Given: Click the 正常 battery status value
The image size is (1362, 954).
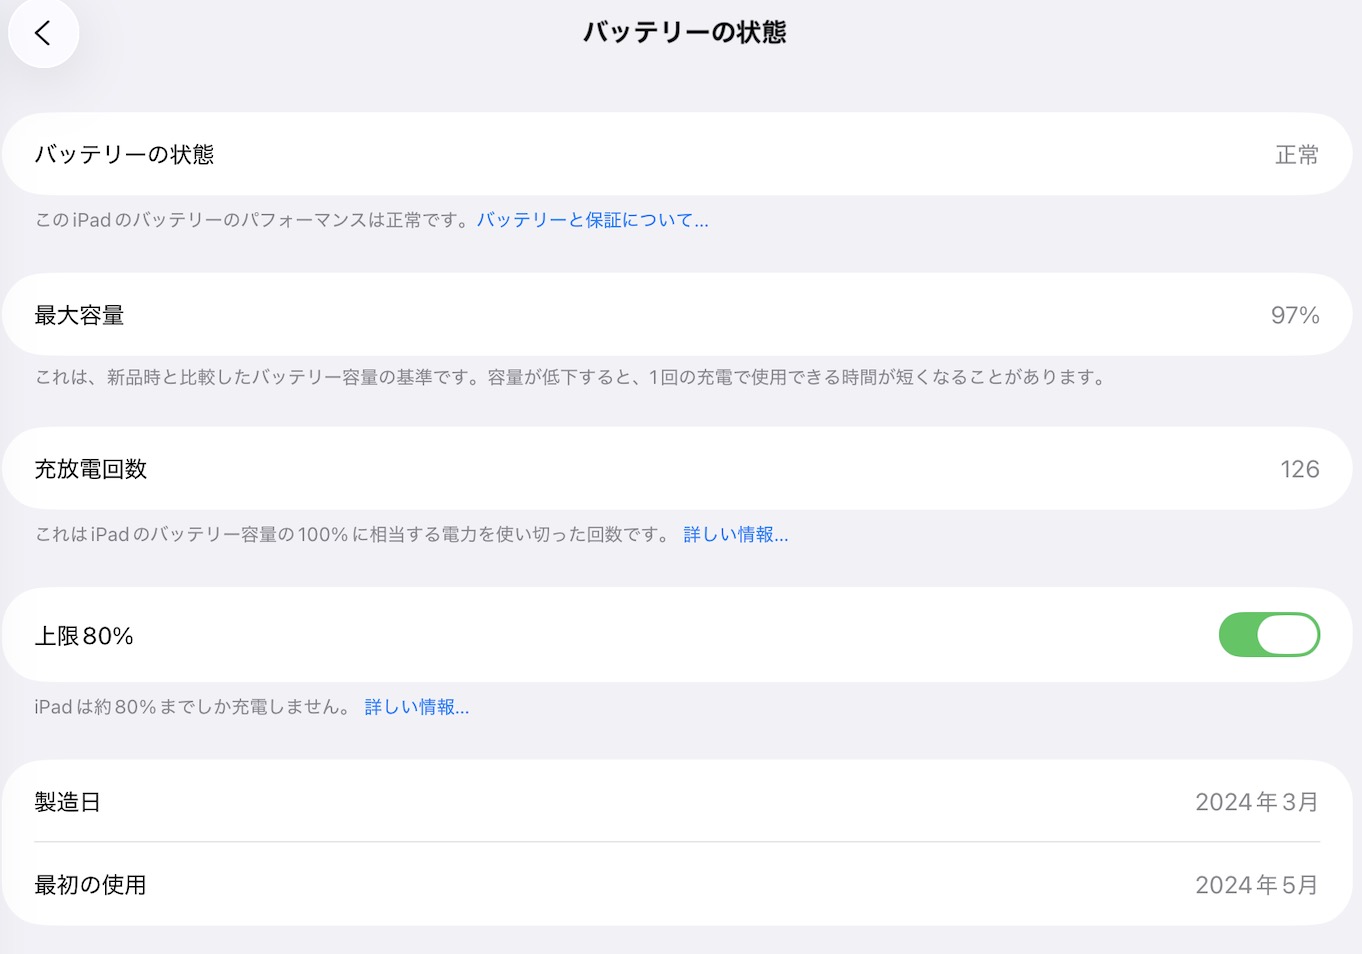Looking at the screenshot, I should tap(1296, 155).
